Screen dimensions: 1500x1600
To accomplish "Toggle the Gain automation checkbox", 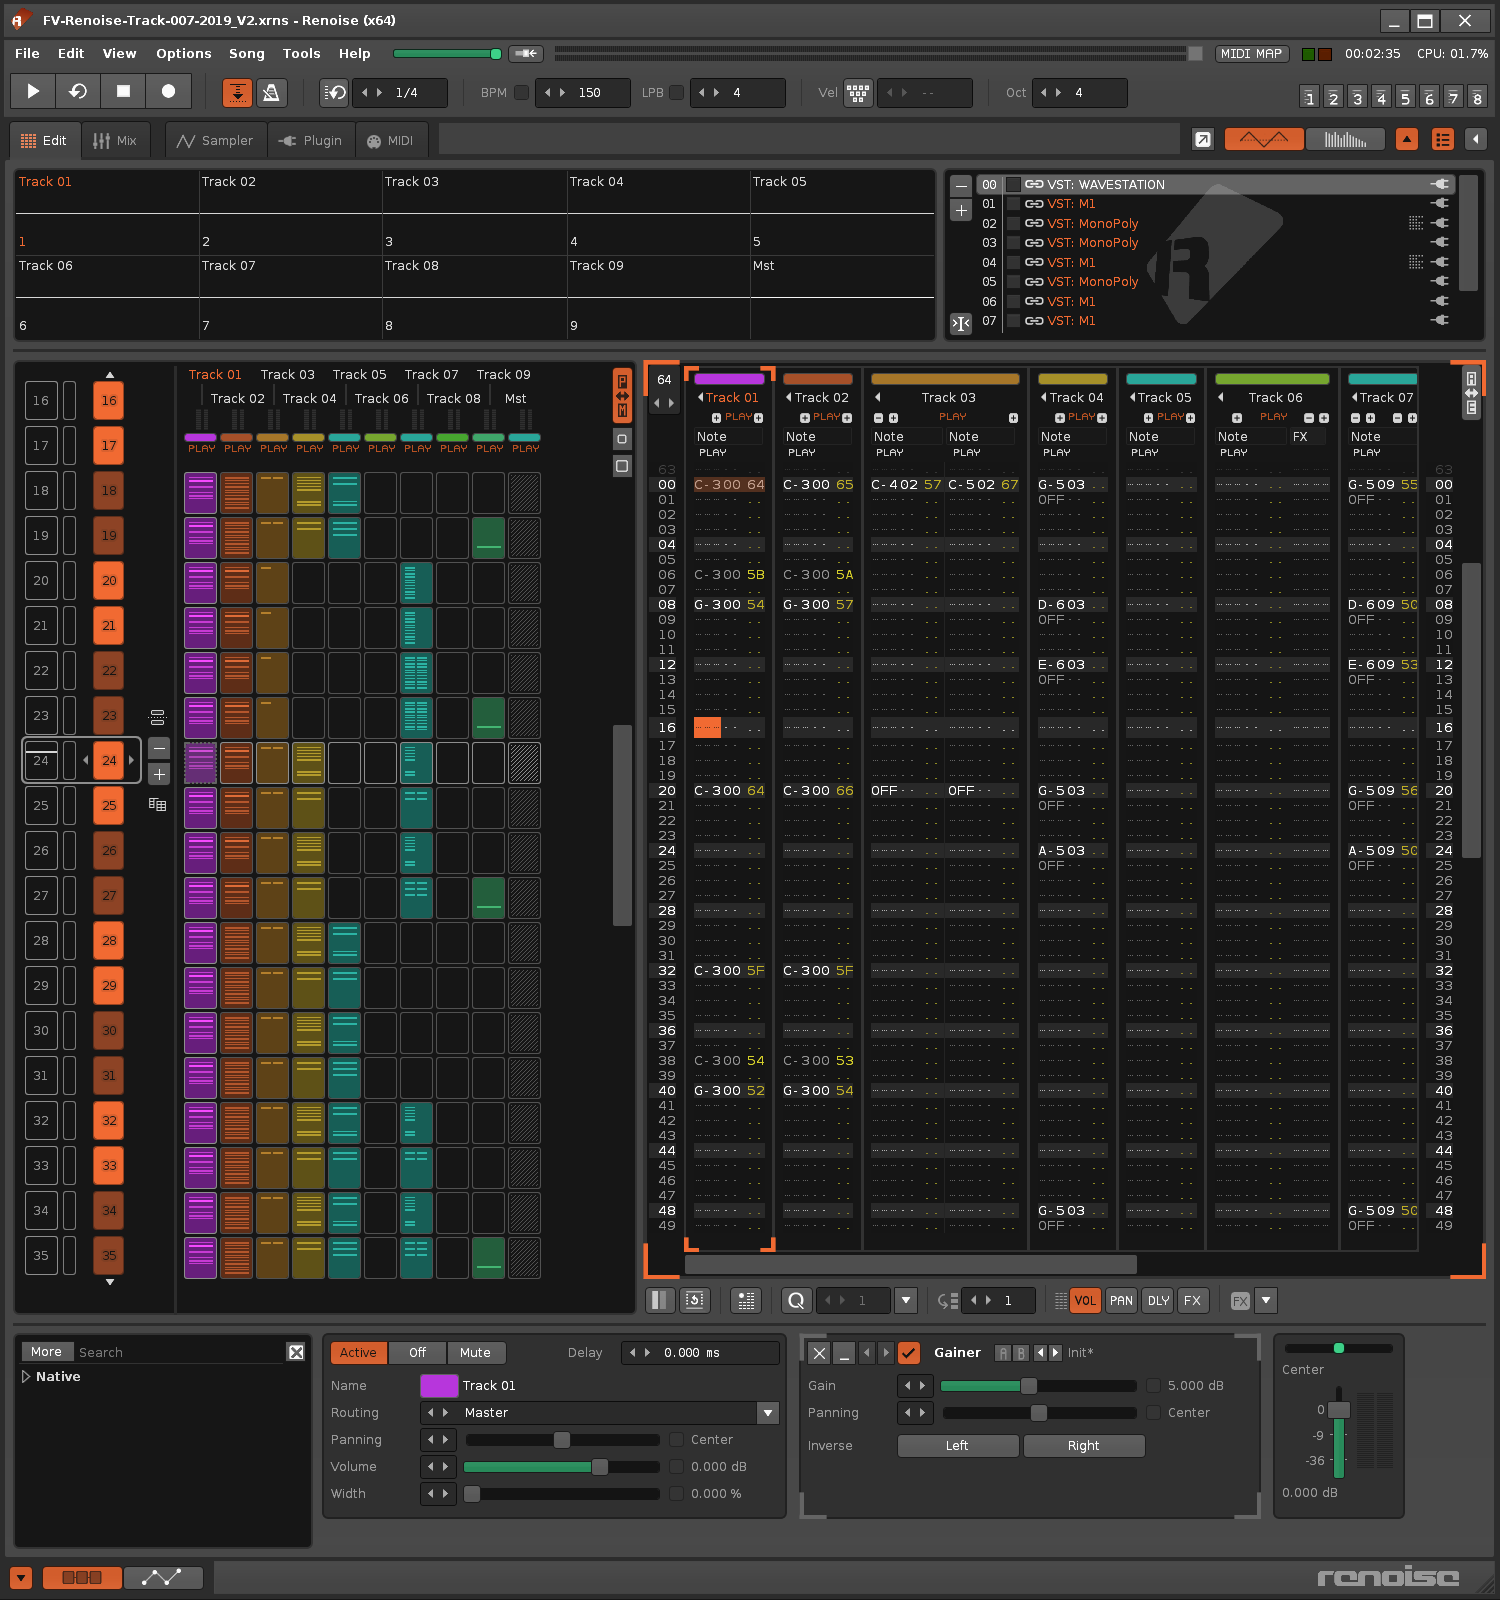I will 1154,1385.
